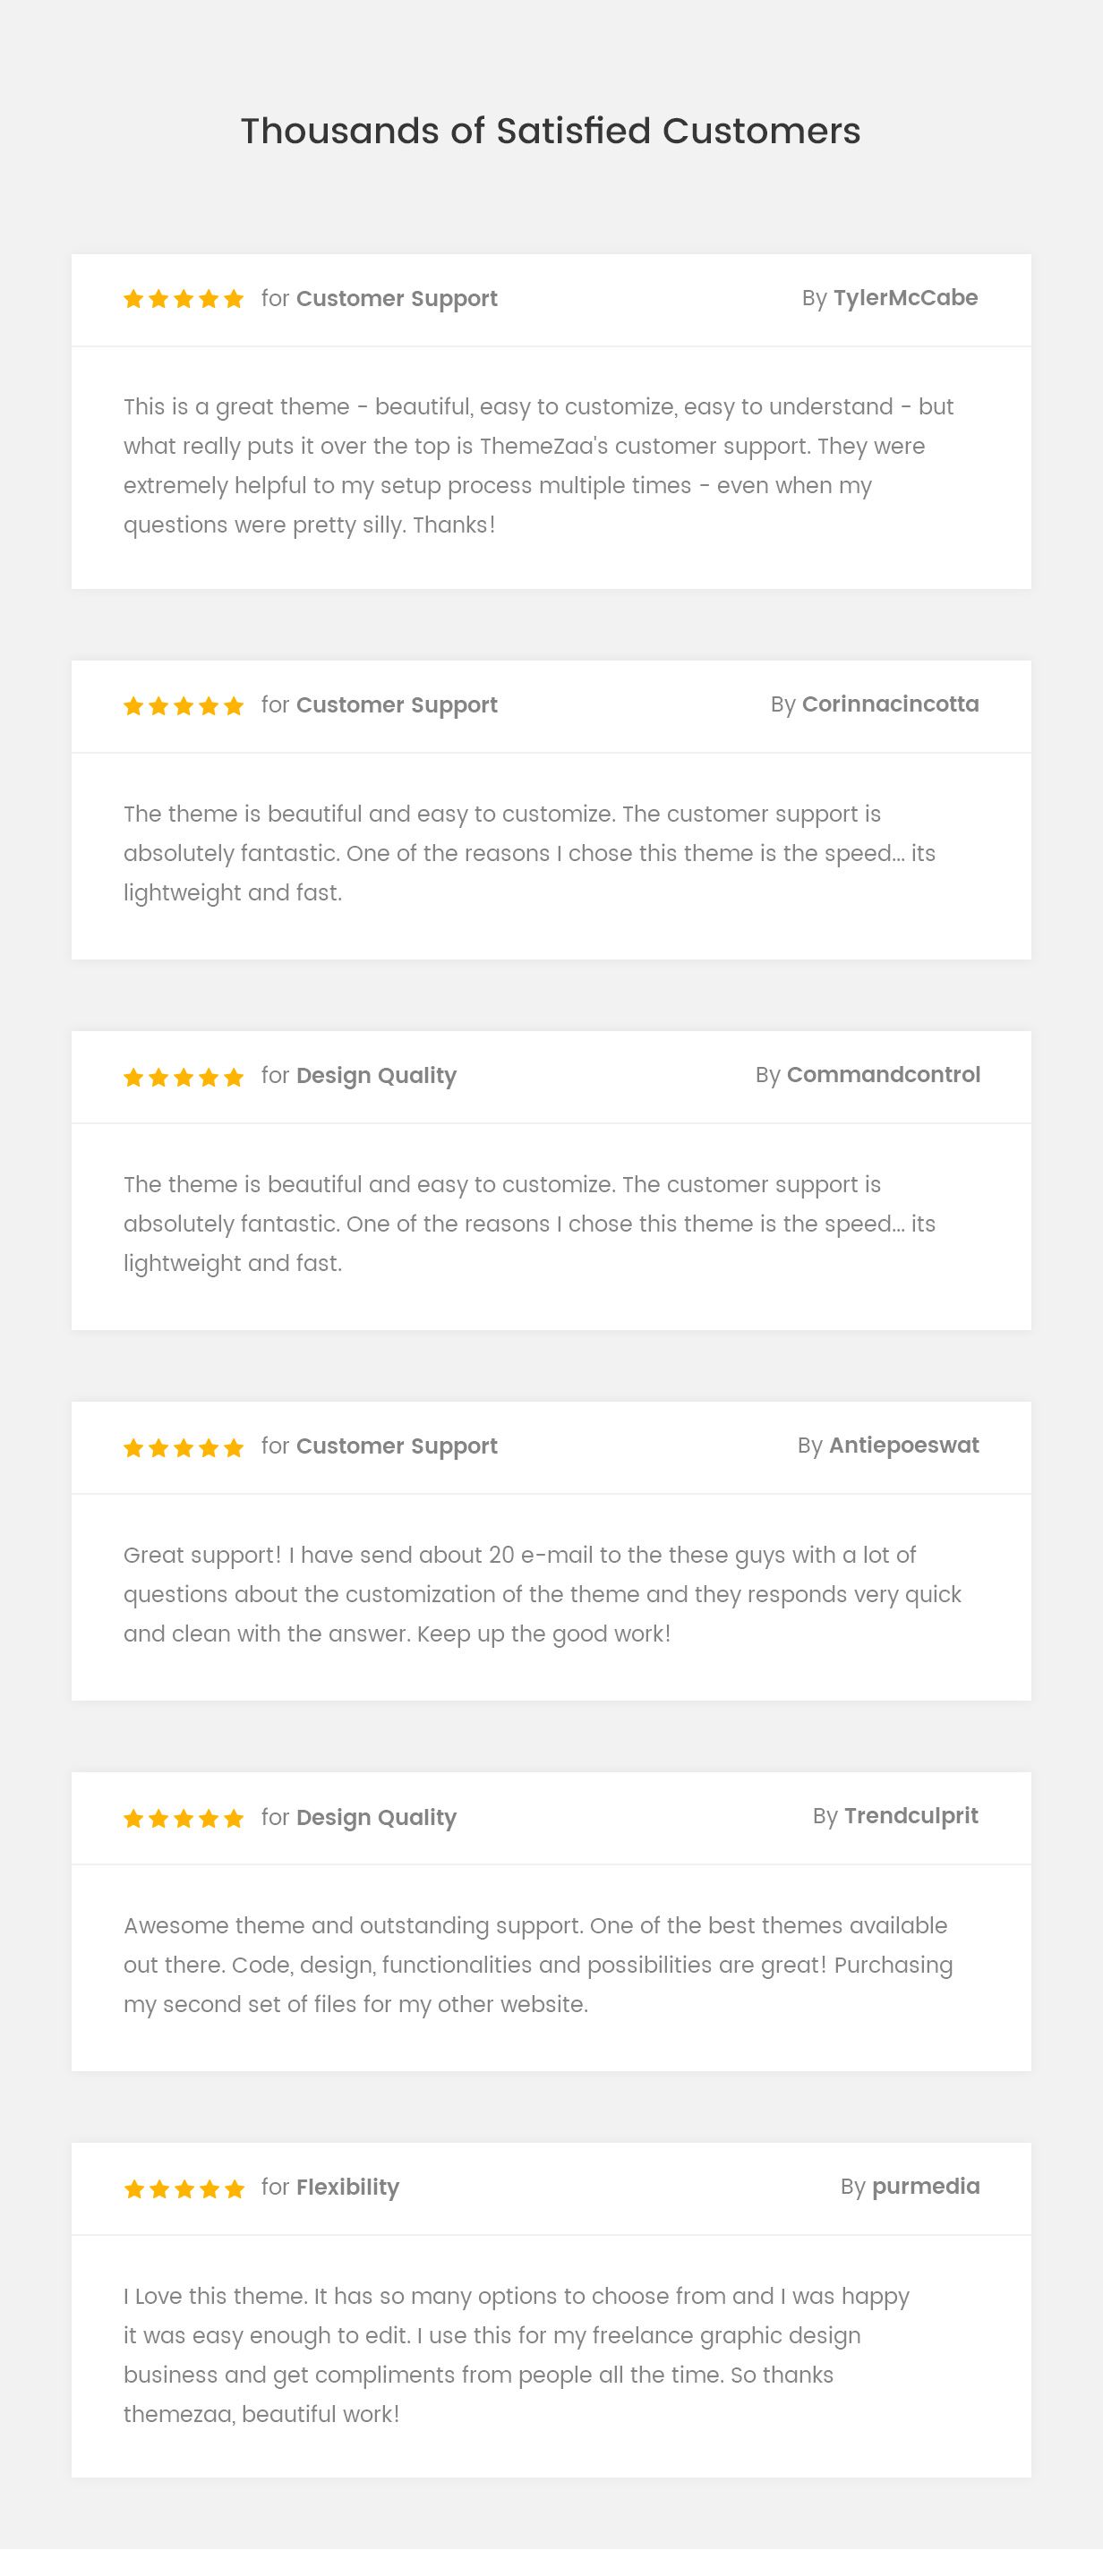Click the Flexibility category label
The width and height of the screenshot is (1103, 2576).
pos(347,2187)
